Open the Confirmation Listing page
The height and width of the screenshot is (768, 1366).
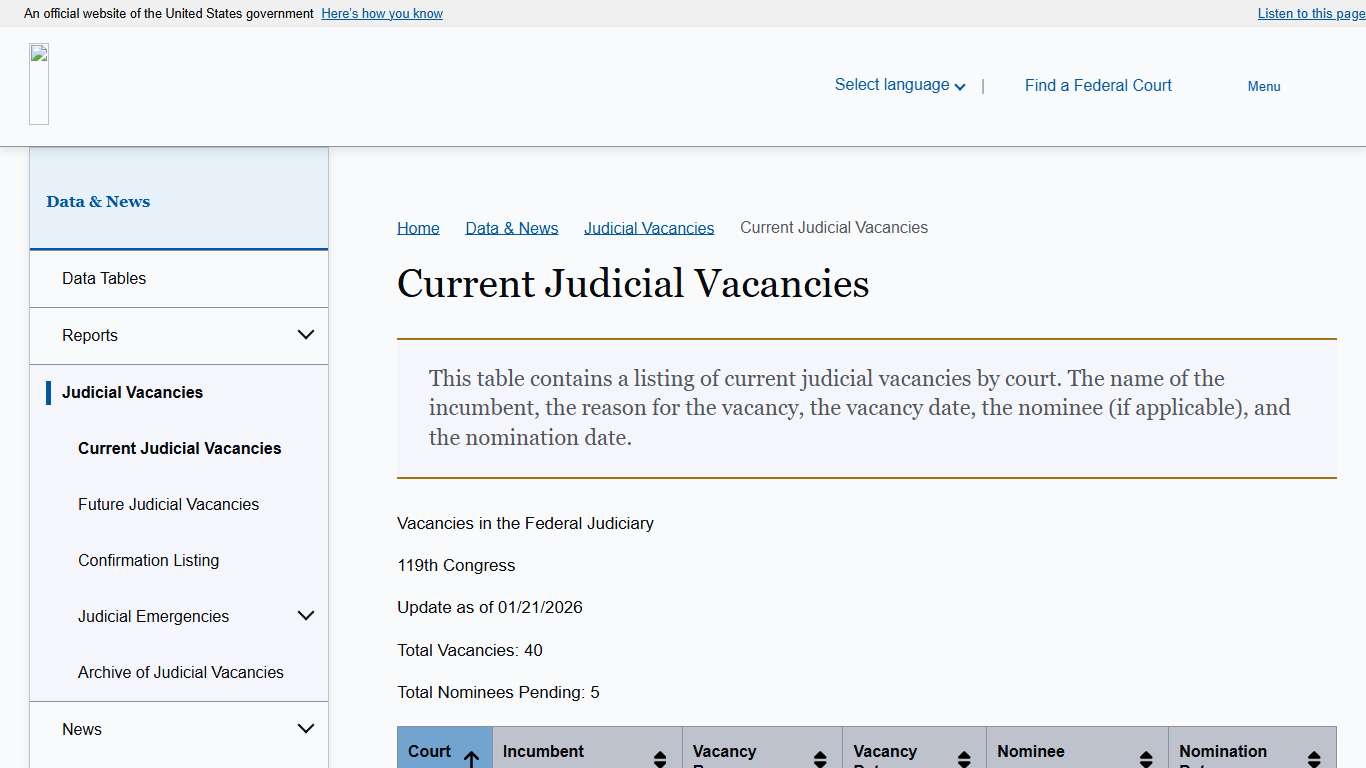pyautogui.click(x=148, y=560)
